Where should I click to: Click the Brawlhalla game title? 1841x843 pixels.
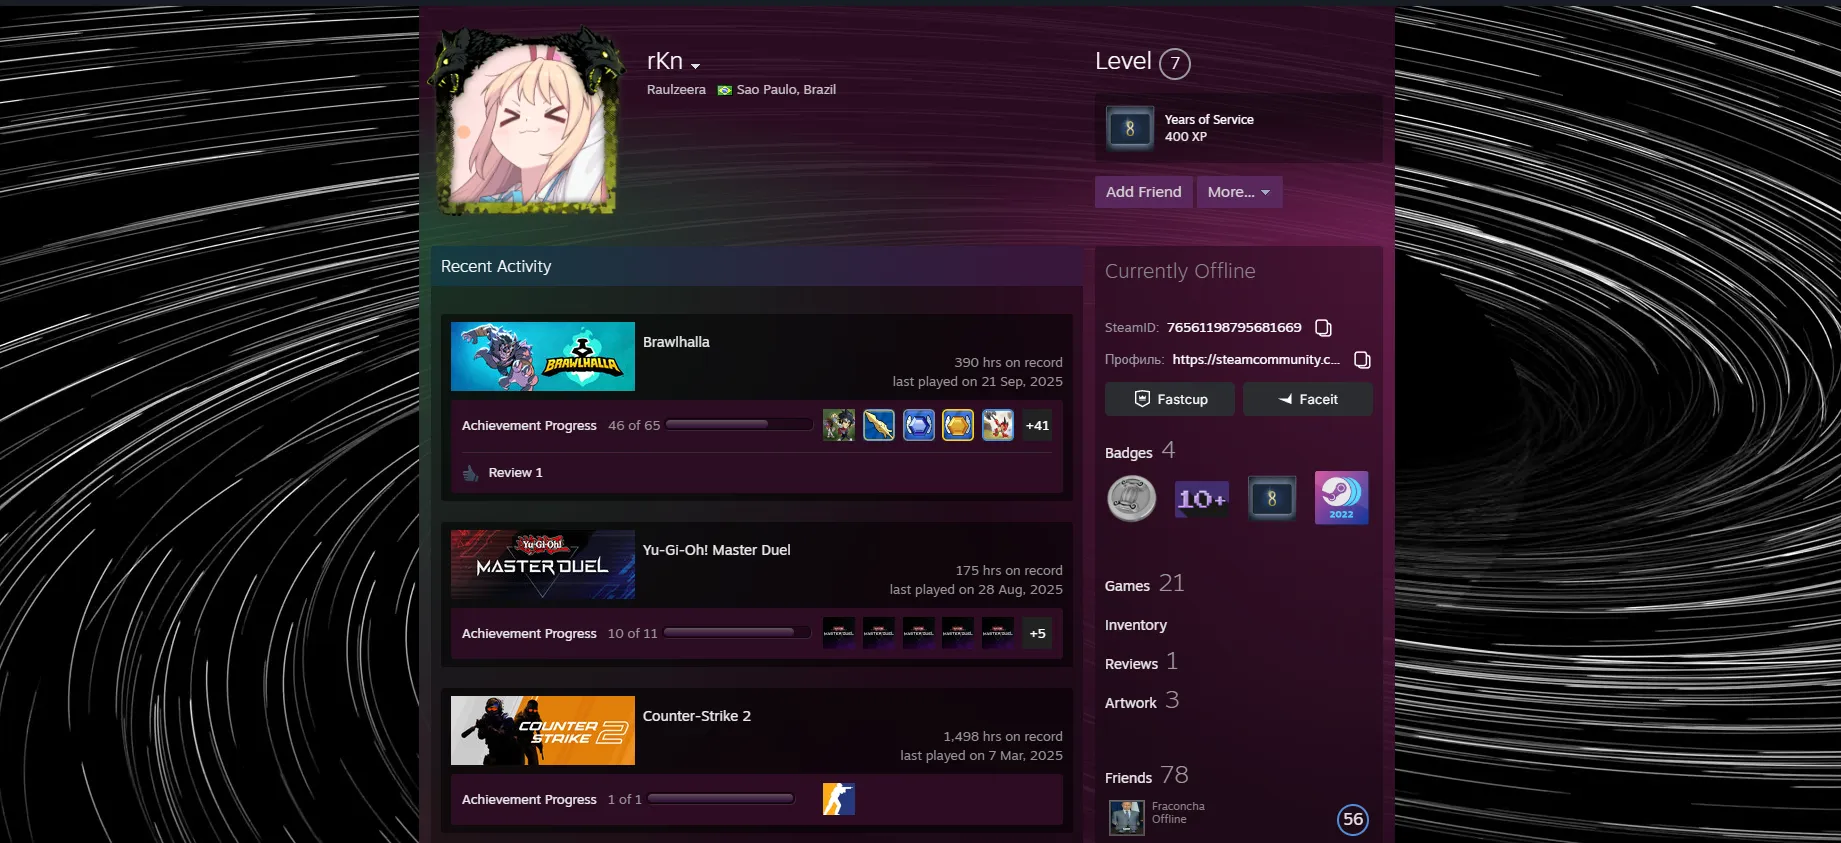click(x=676, y=342)
